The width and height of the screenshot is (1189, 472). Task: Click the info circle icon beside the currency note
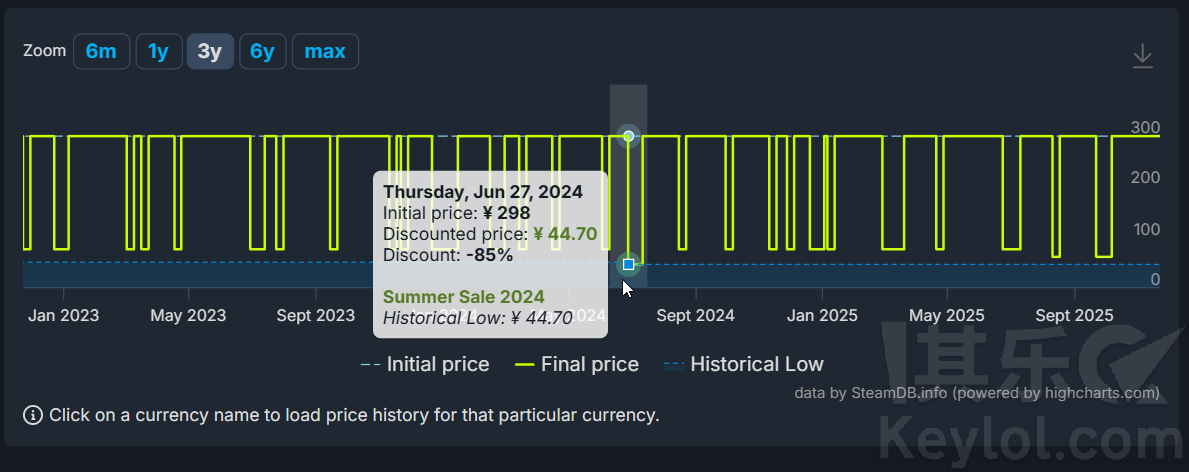33,415
